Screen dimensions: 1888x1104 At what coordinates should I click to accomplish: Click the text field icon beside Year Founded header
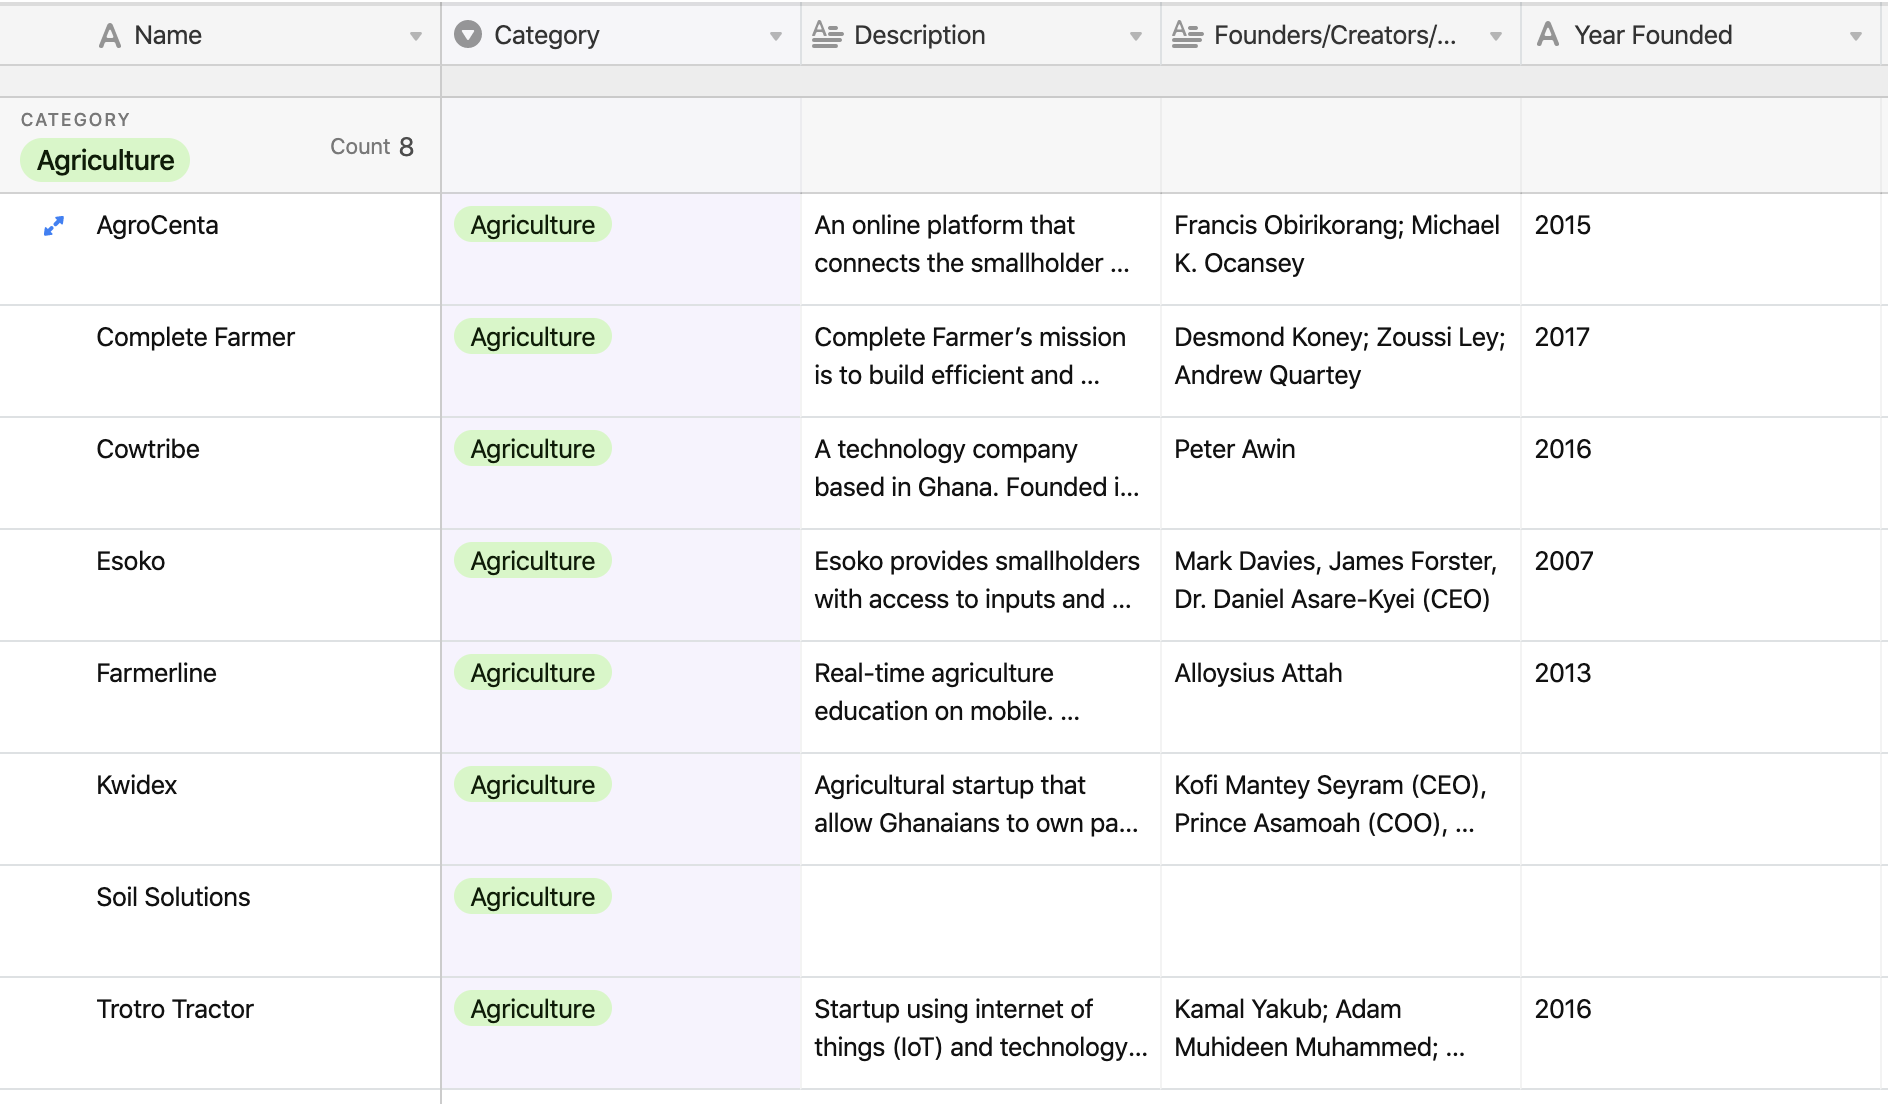(x=1547, y=35)
